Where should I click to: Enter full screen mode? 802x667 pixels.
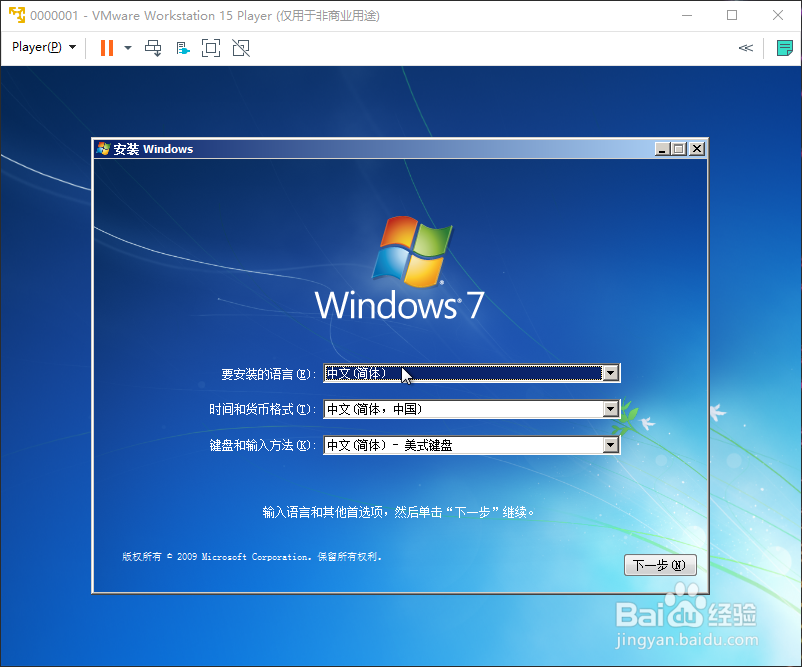[x=211, y=48]
